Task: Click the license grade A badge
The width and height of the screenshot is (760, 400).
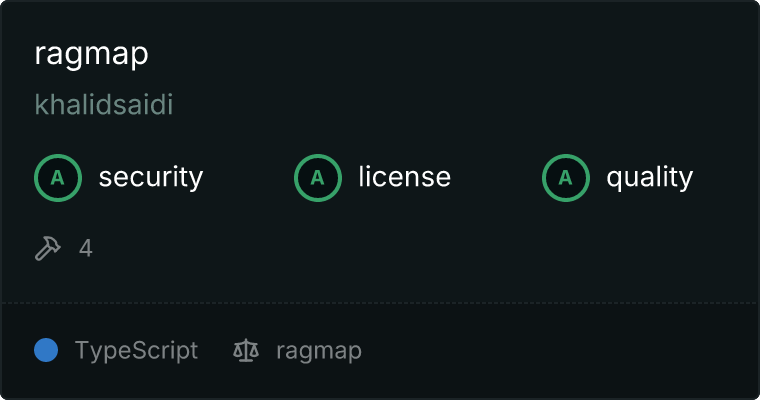Action: click(317, 178)
